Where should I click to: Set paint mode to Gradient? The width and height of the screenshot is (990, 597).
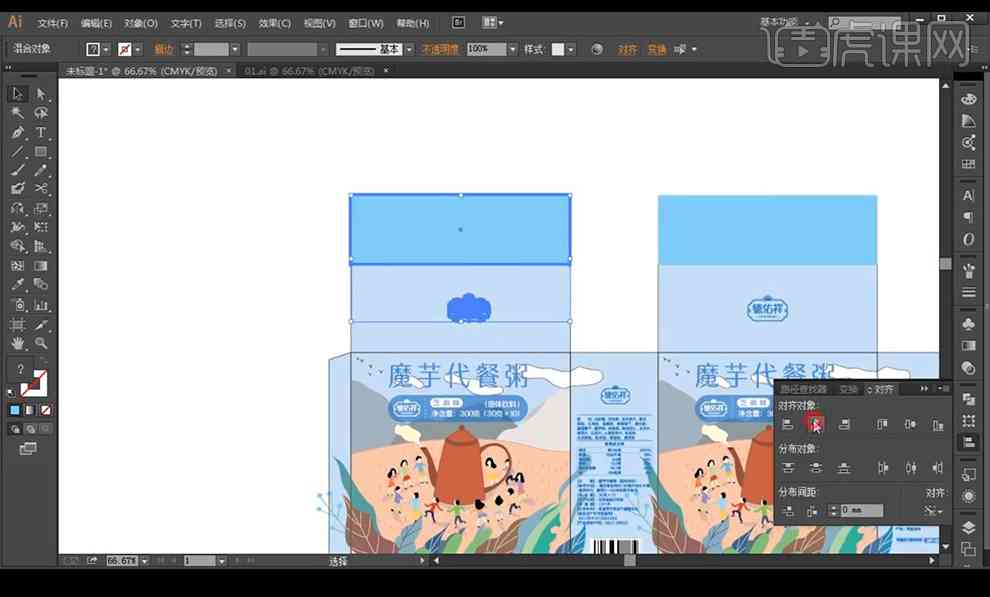point(30,410)
